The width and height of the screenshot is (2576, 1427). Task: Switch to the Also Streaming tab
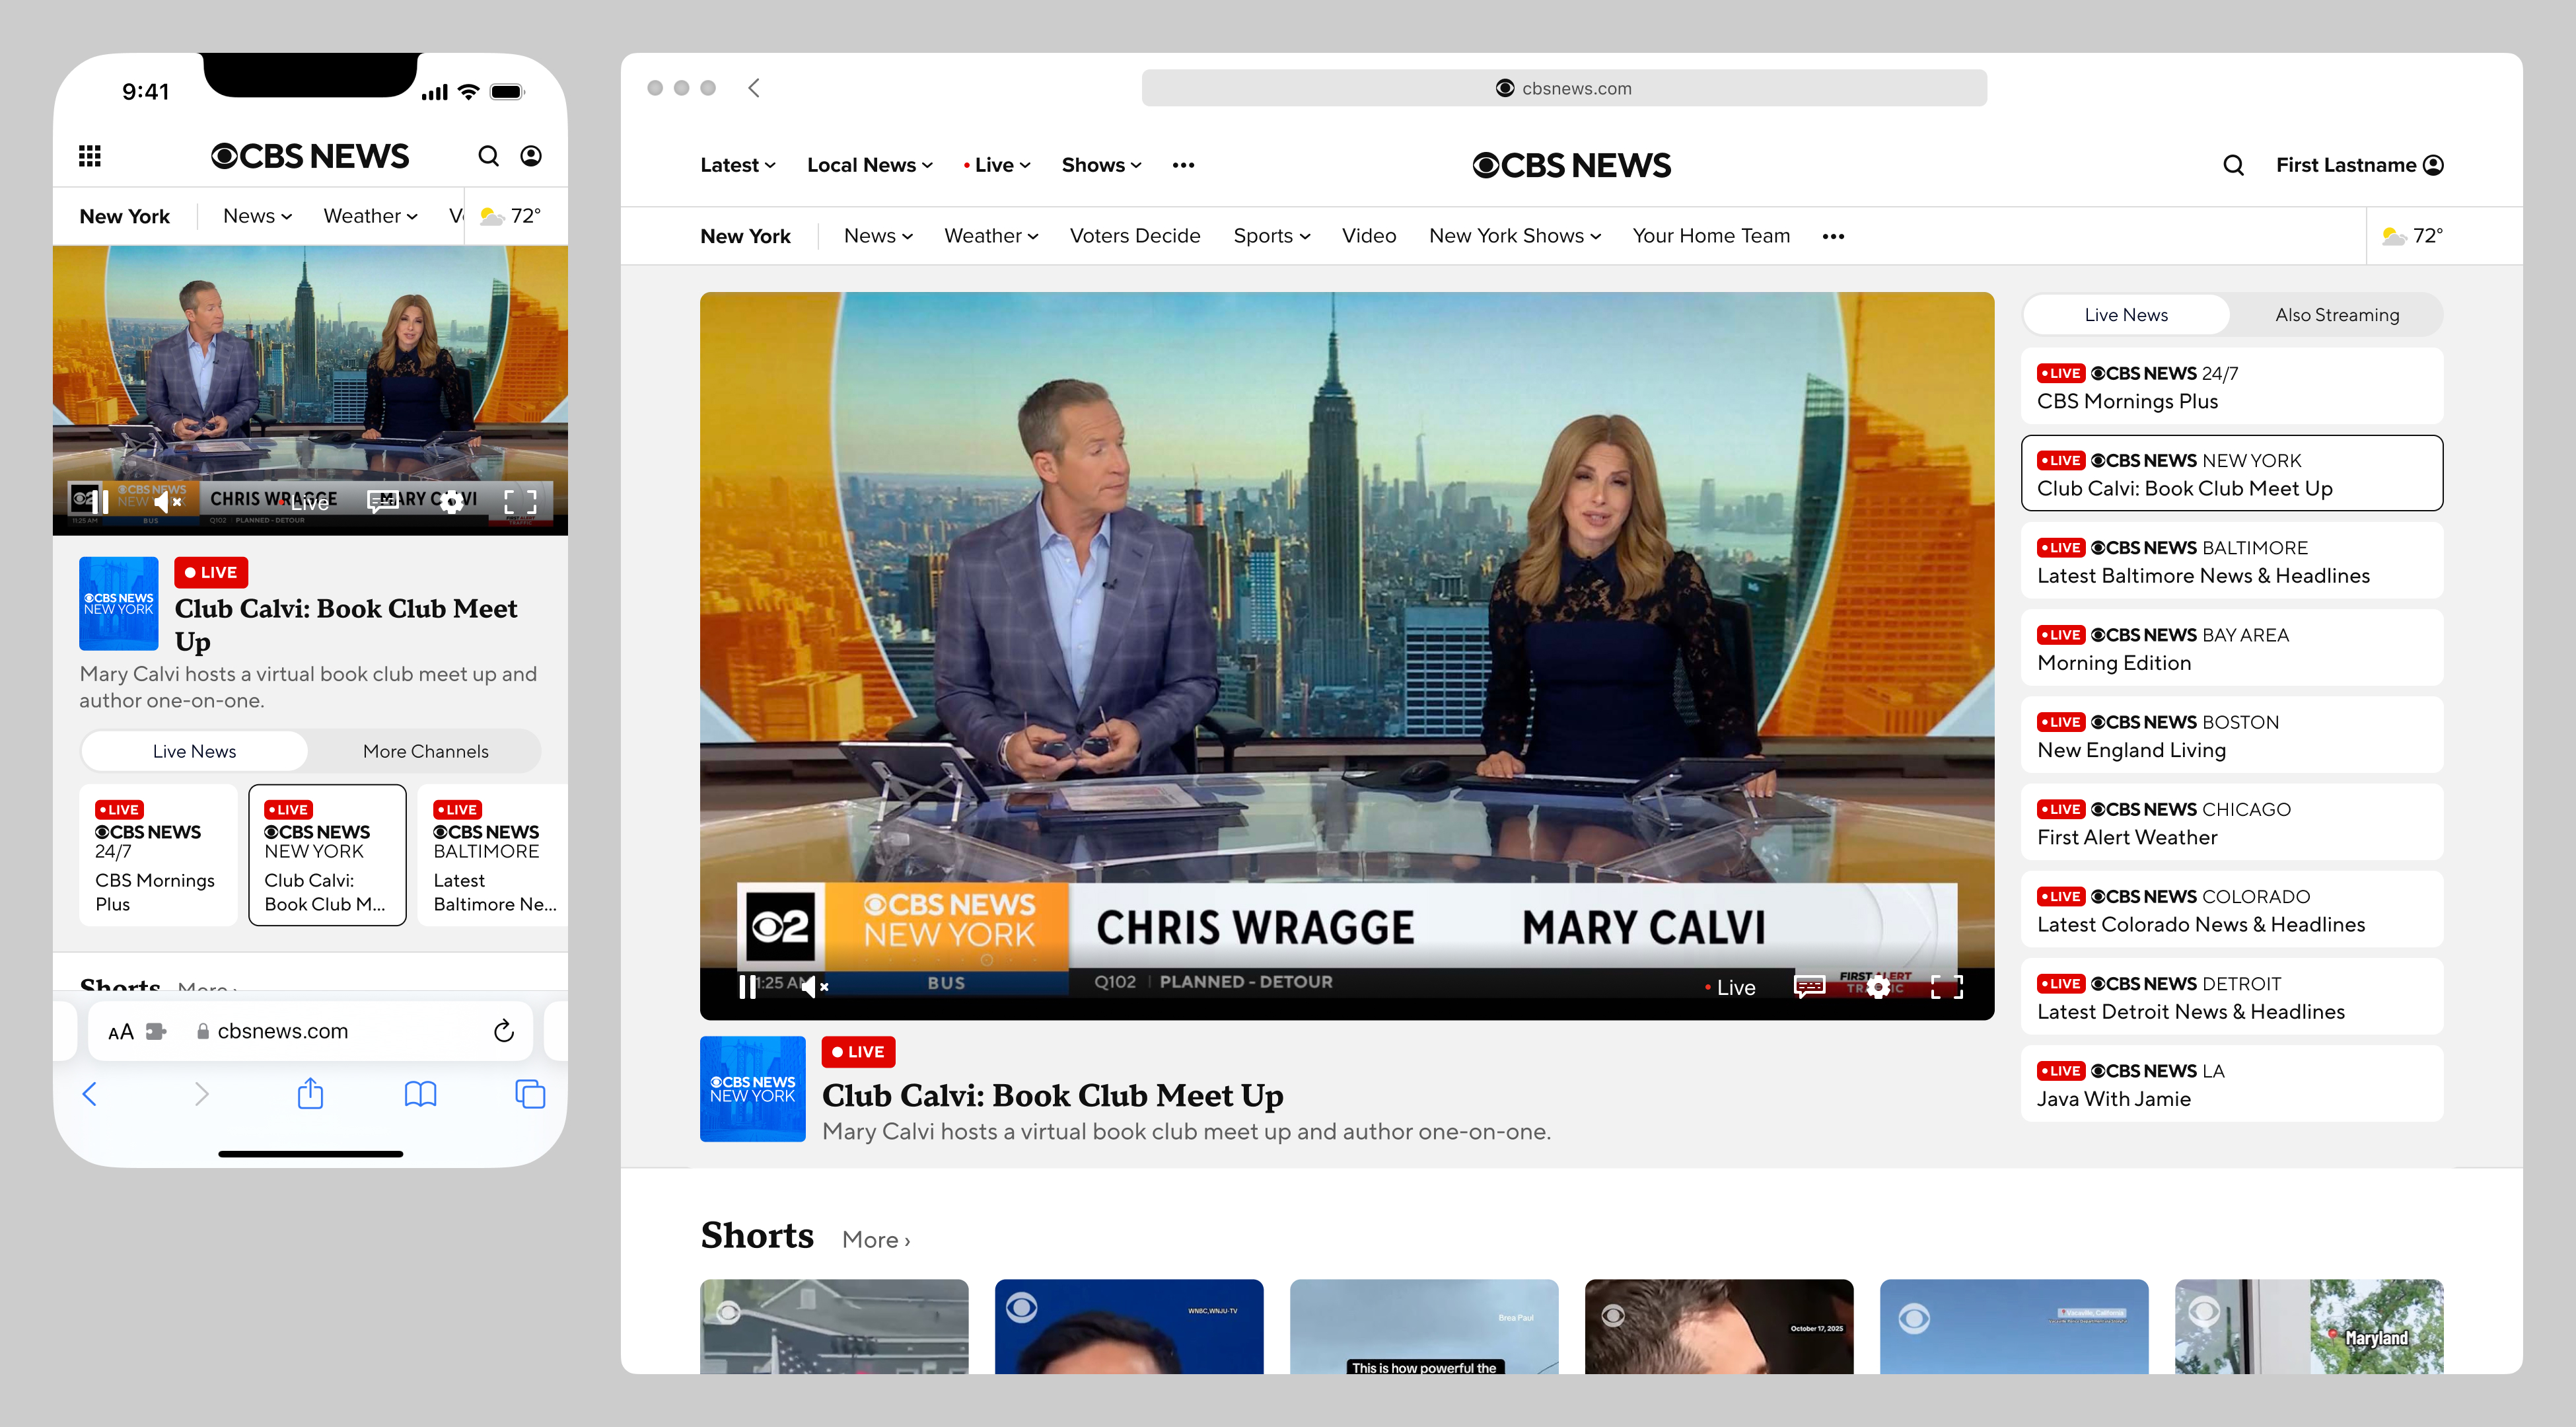point(2337,314)
